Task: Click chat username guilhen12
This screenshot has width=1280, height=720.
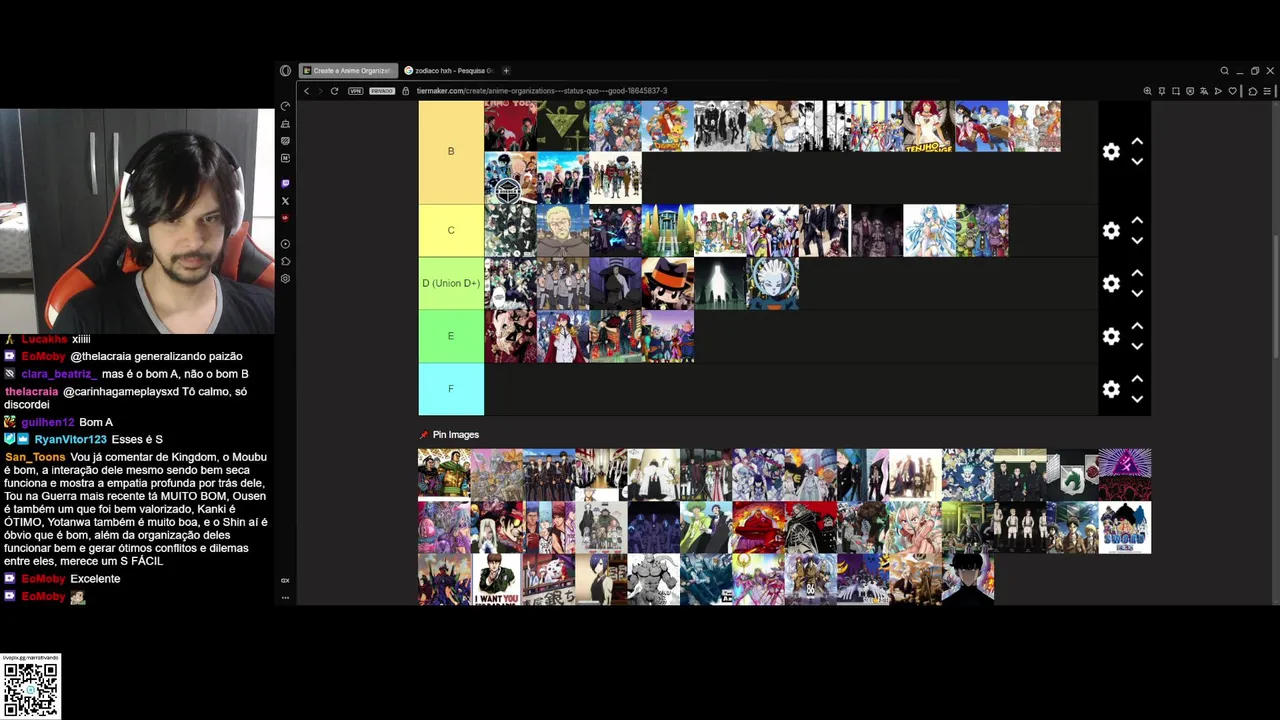Action: [48, 422]
